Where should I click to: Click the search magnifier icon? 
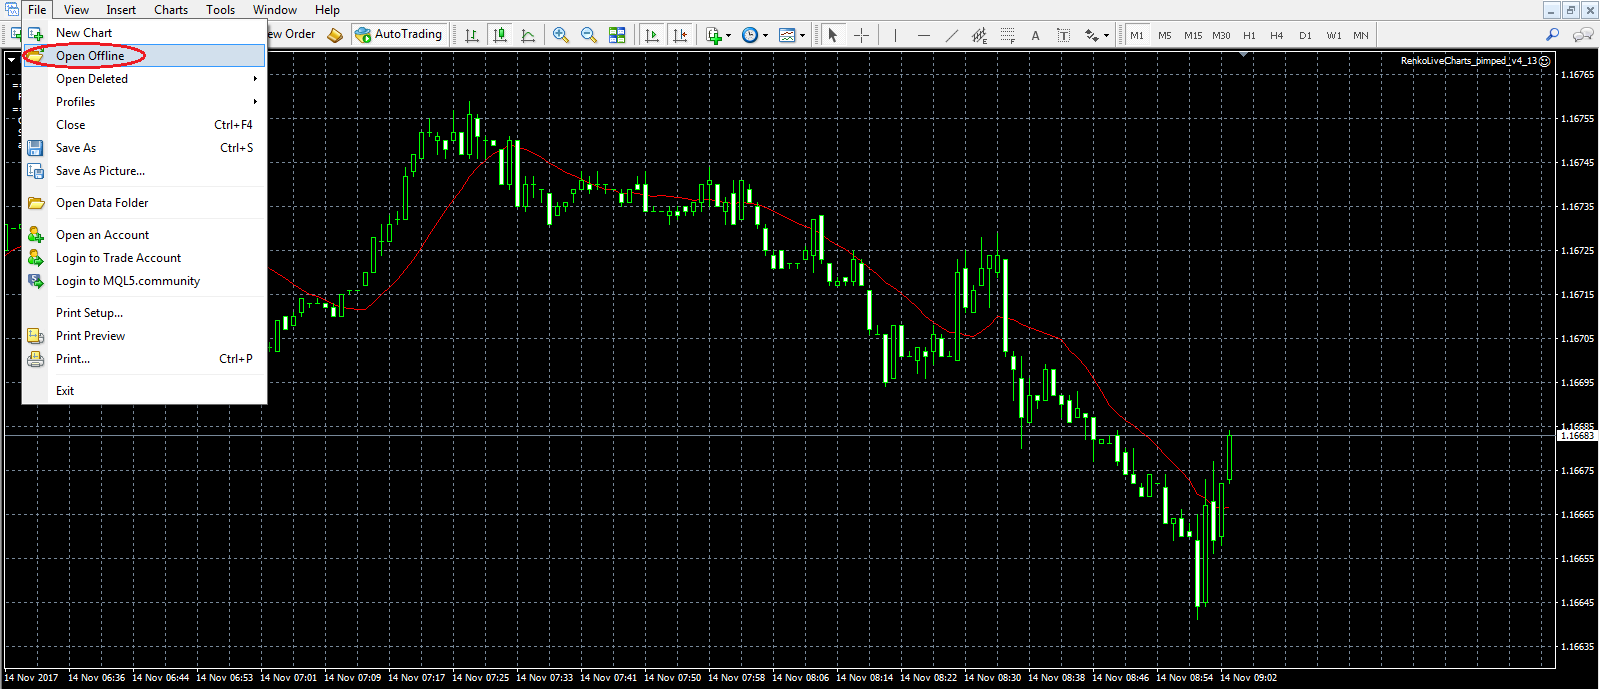tap(1553, 34)
